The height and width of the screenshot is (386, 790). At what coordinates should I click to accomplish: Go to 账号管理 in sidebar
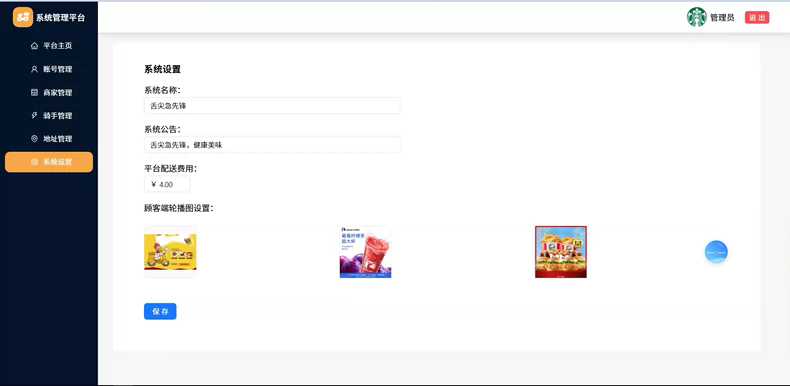click(x=49, y=69)
